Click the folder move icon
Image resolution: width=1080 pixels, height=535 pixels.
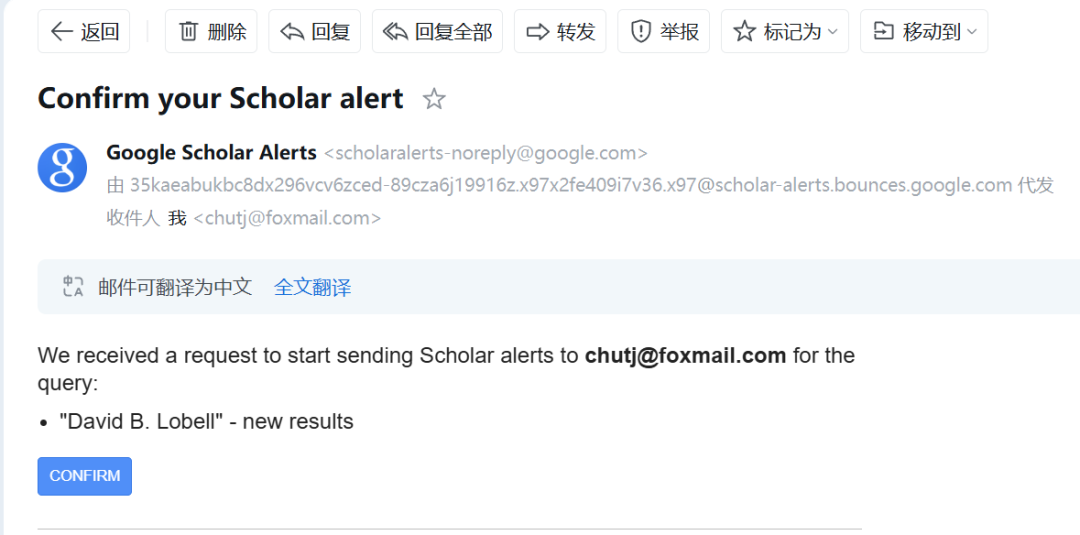(x=883, y=31)
